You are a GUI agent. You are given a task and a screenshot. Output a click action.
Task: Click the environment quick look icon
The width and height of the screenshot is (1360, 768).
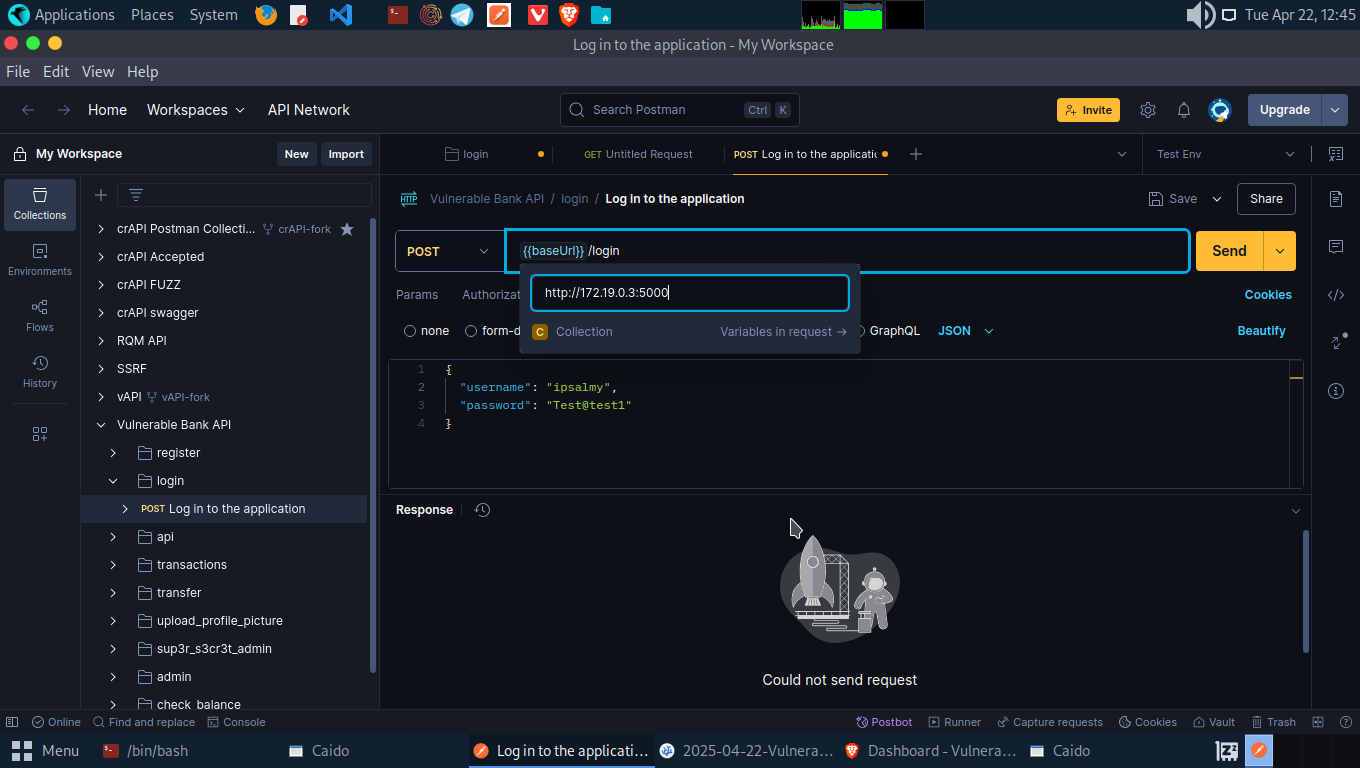1336,154
